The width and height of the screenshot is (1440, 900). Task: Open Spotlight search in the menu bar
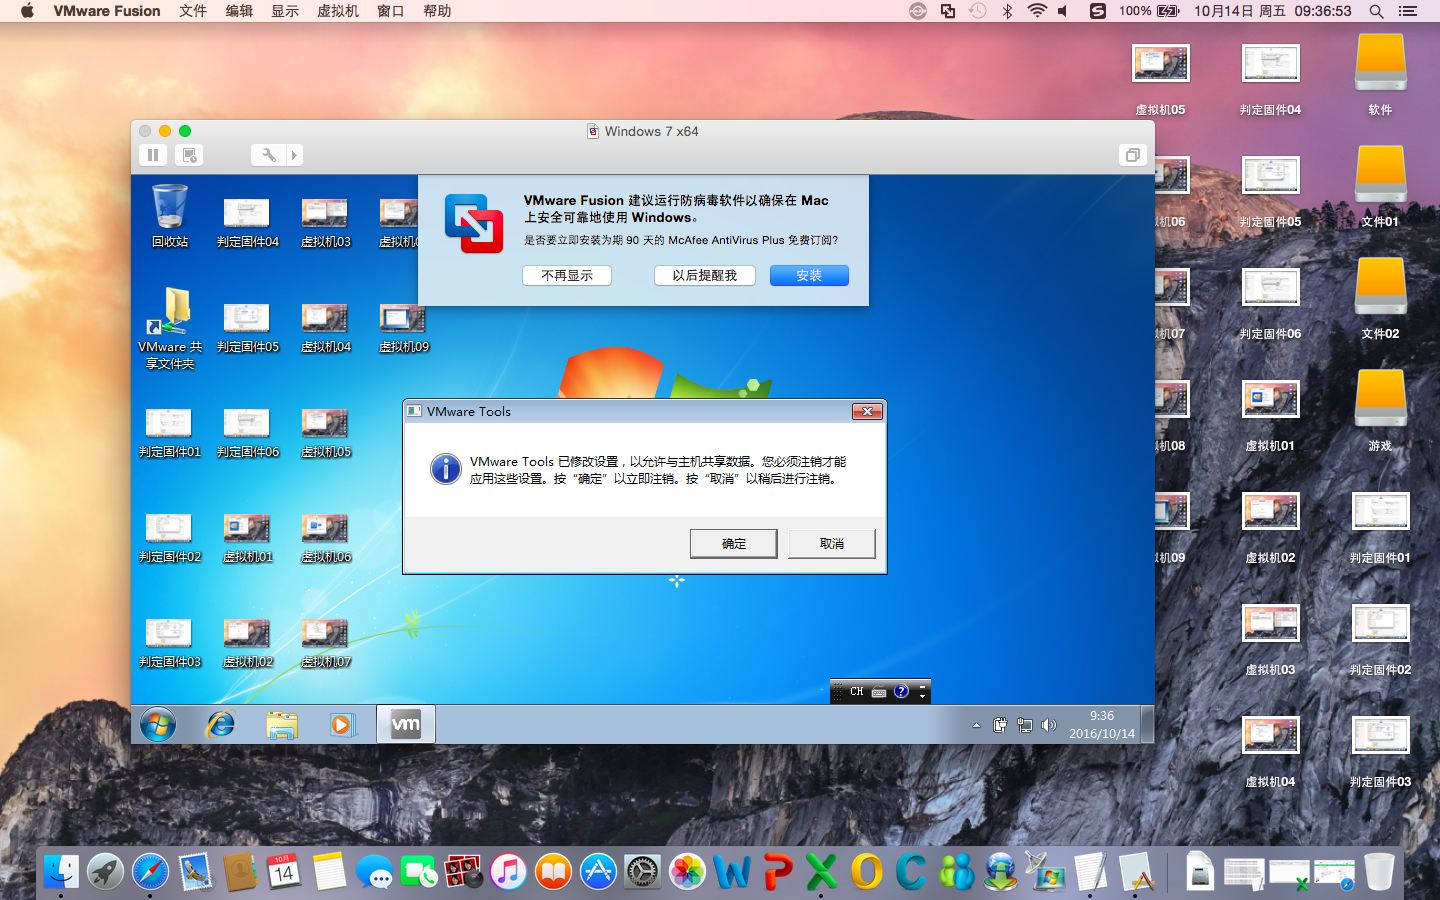coord(1376,11)
